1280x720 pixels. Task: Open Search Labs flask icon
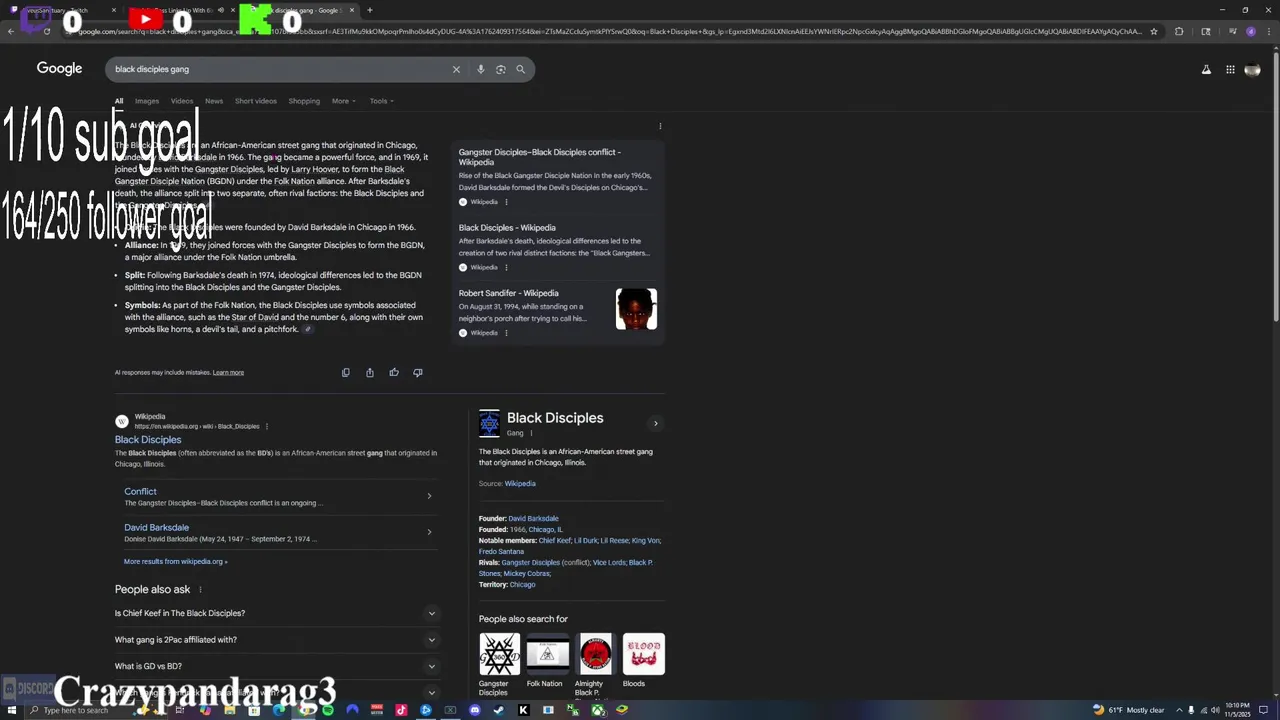pyautogui.click(x=1206, y=69)
